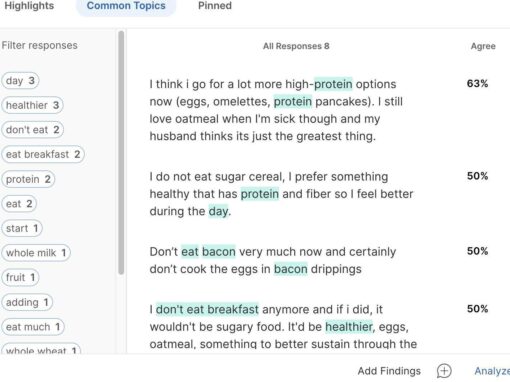Select the 'eat breakfast' topic filter
Image resolution: width=510 pixels, height=382 pixels.
tap(43, 154)
